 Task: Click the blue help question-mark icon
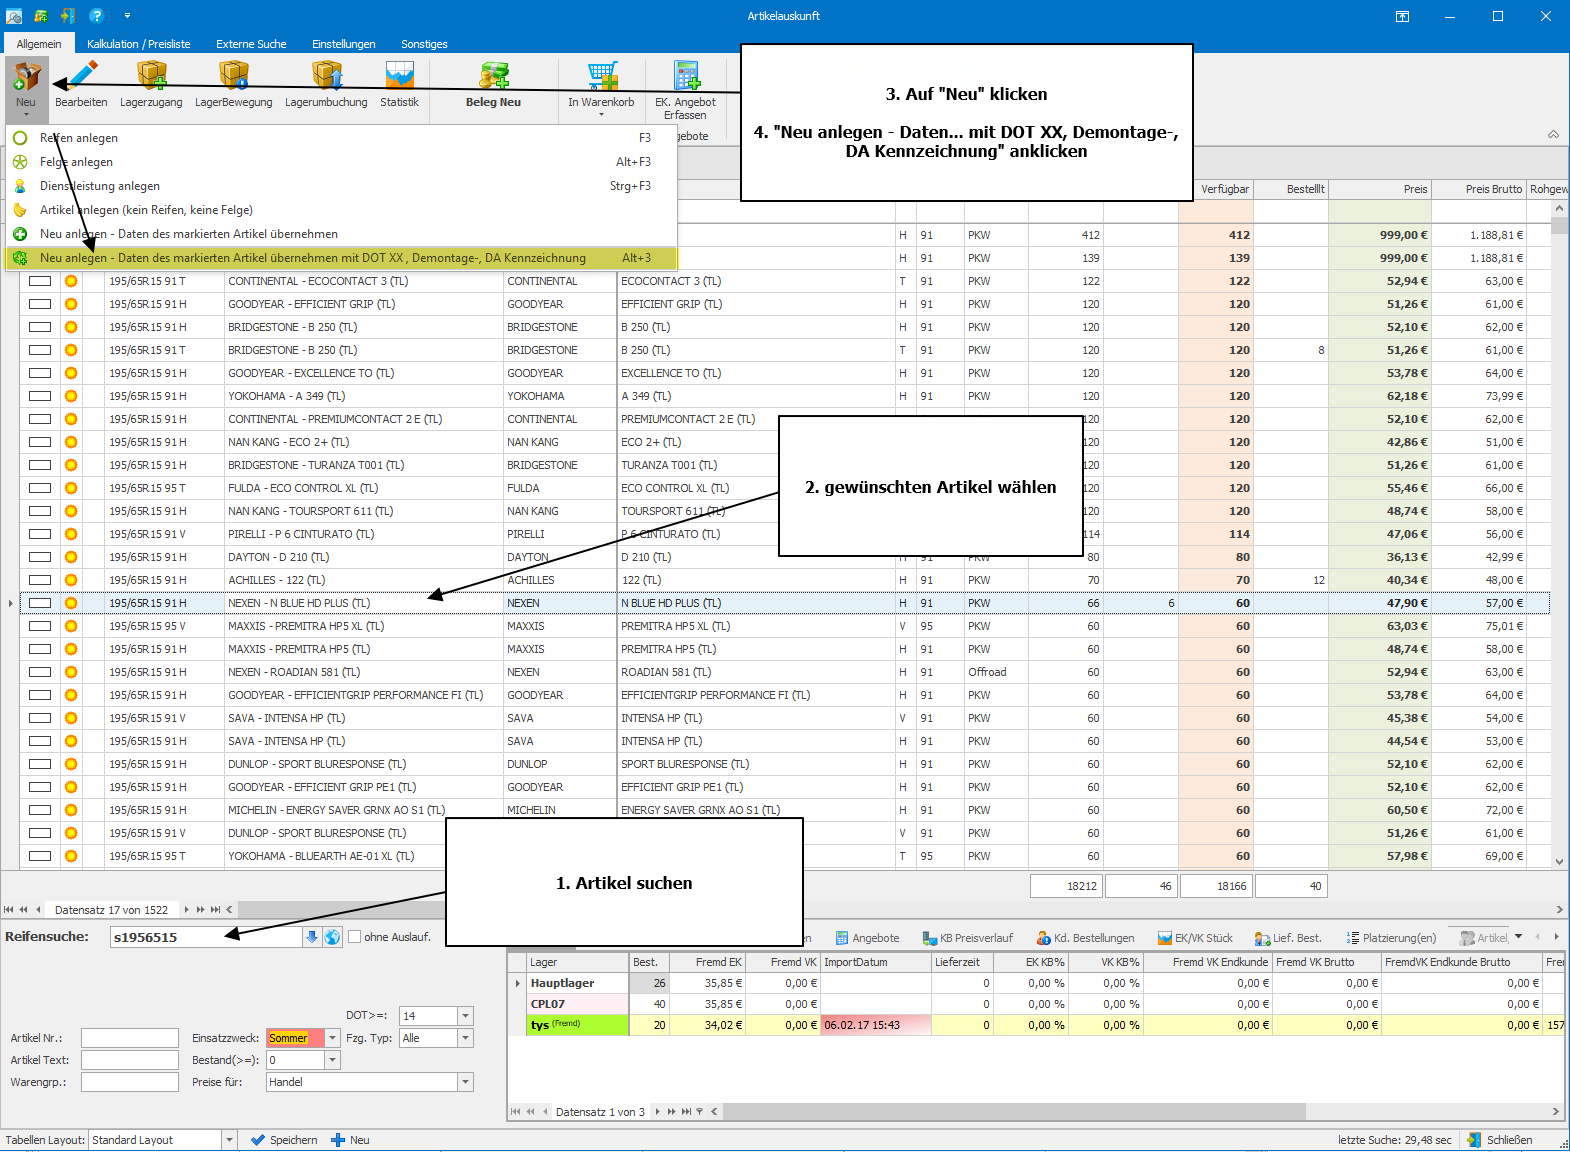[96, 15]
